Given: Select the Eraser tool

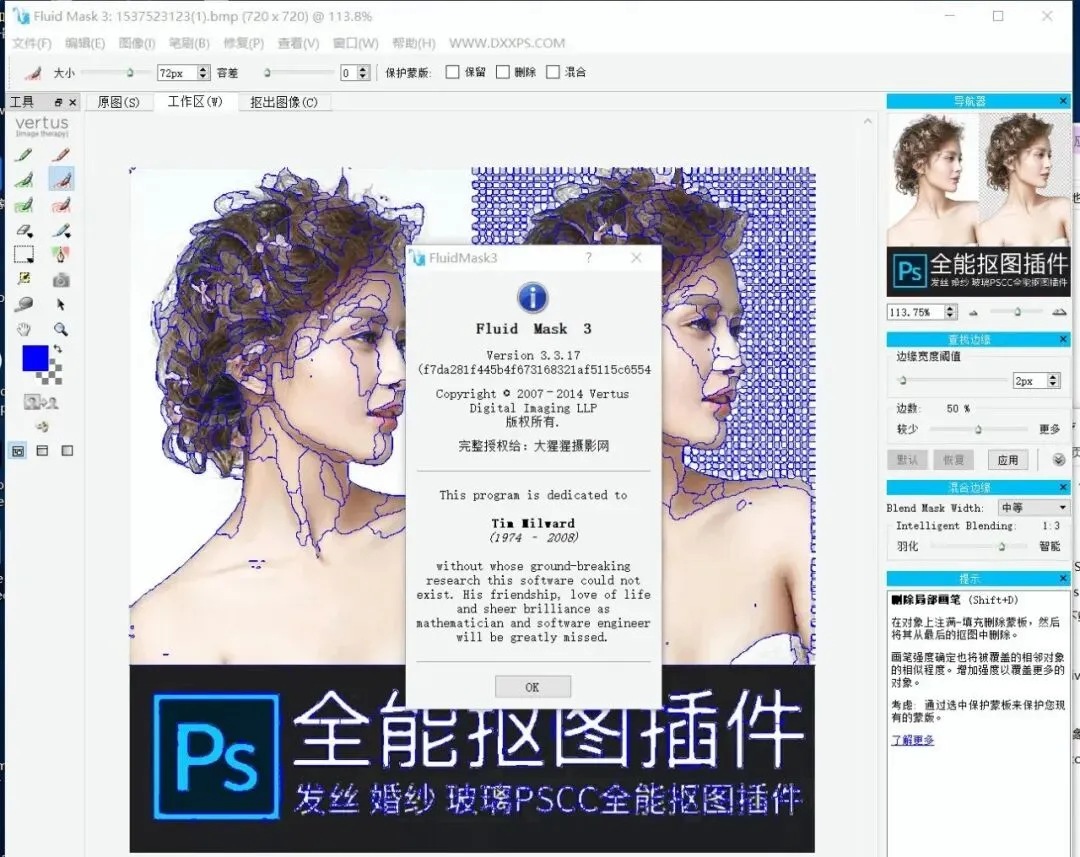Looking at the screenshot, I should pyautogui.click(x=23, y=230).
